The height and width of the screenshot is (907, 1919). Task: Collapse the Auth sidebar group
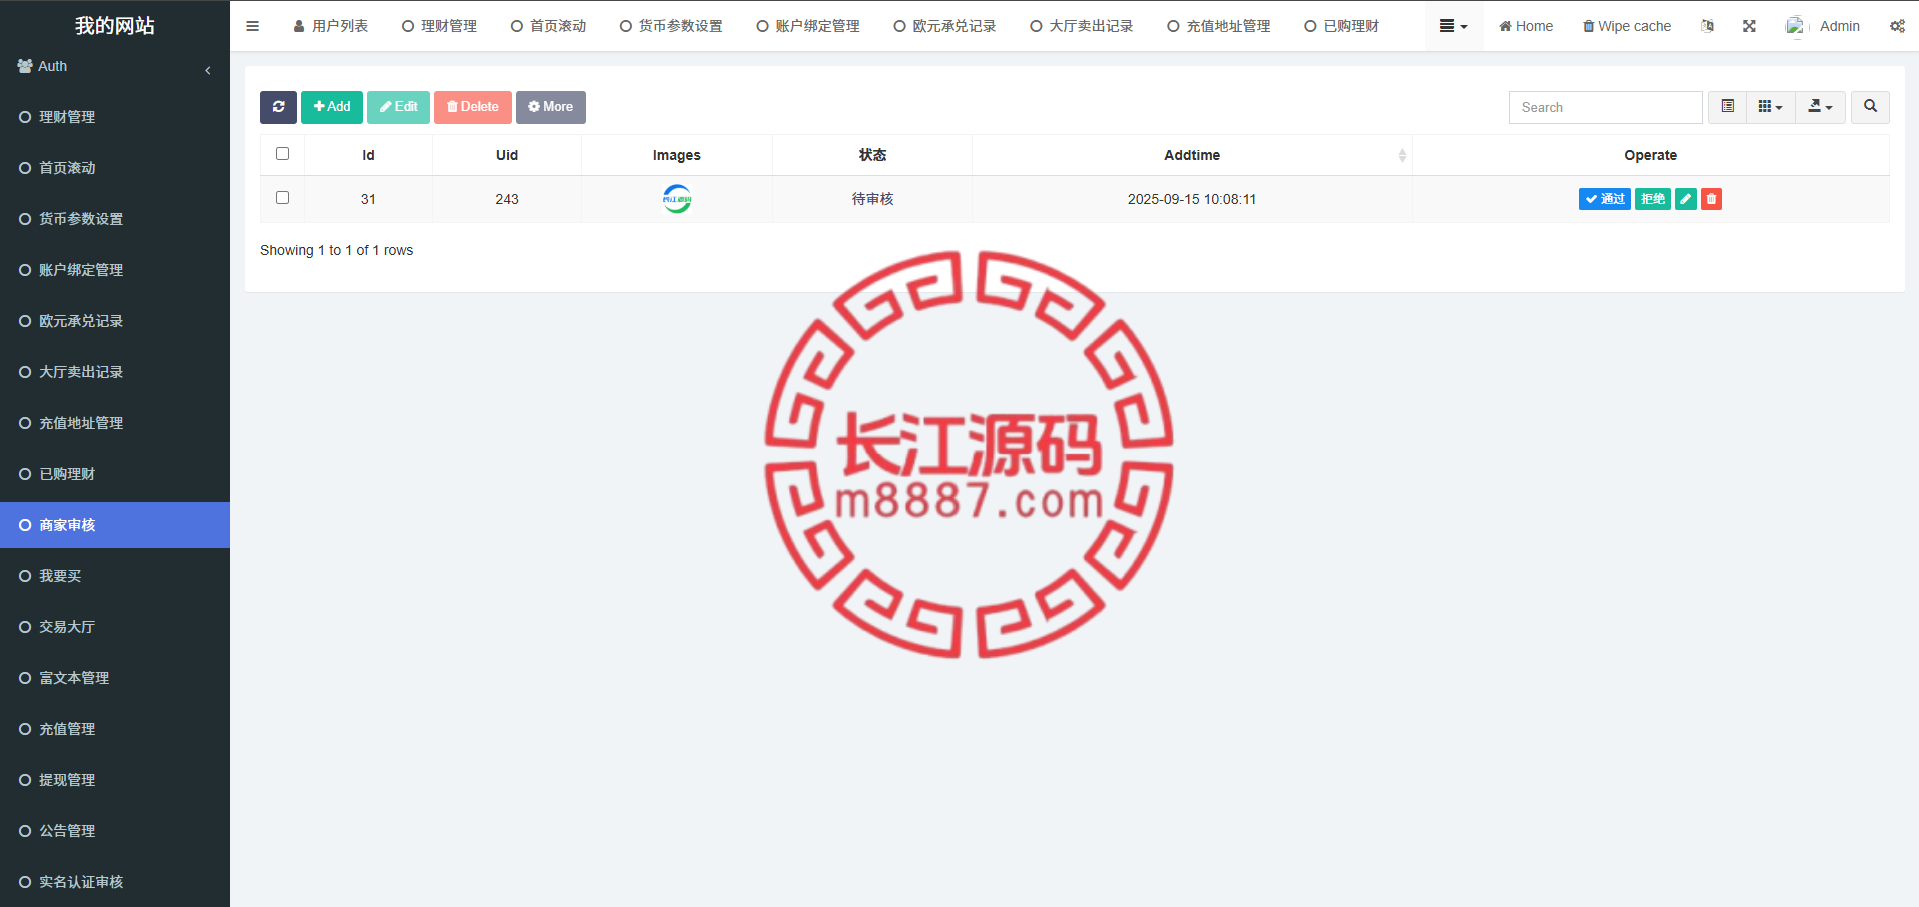115,67
